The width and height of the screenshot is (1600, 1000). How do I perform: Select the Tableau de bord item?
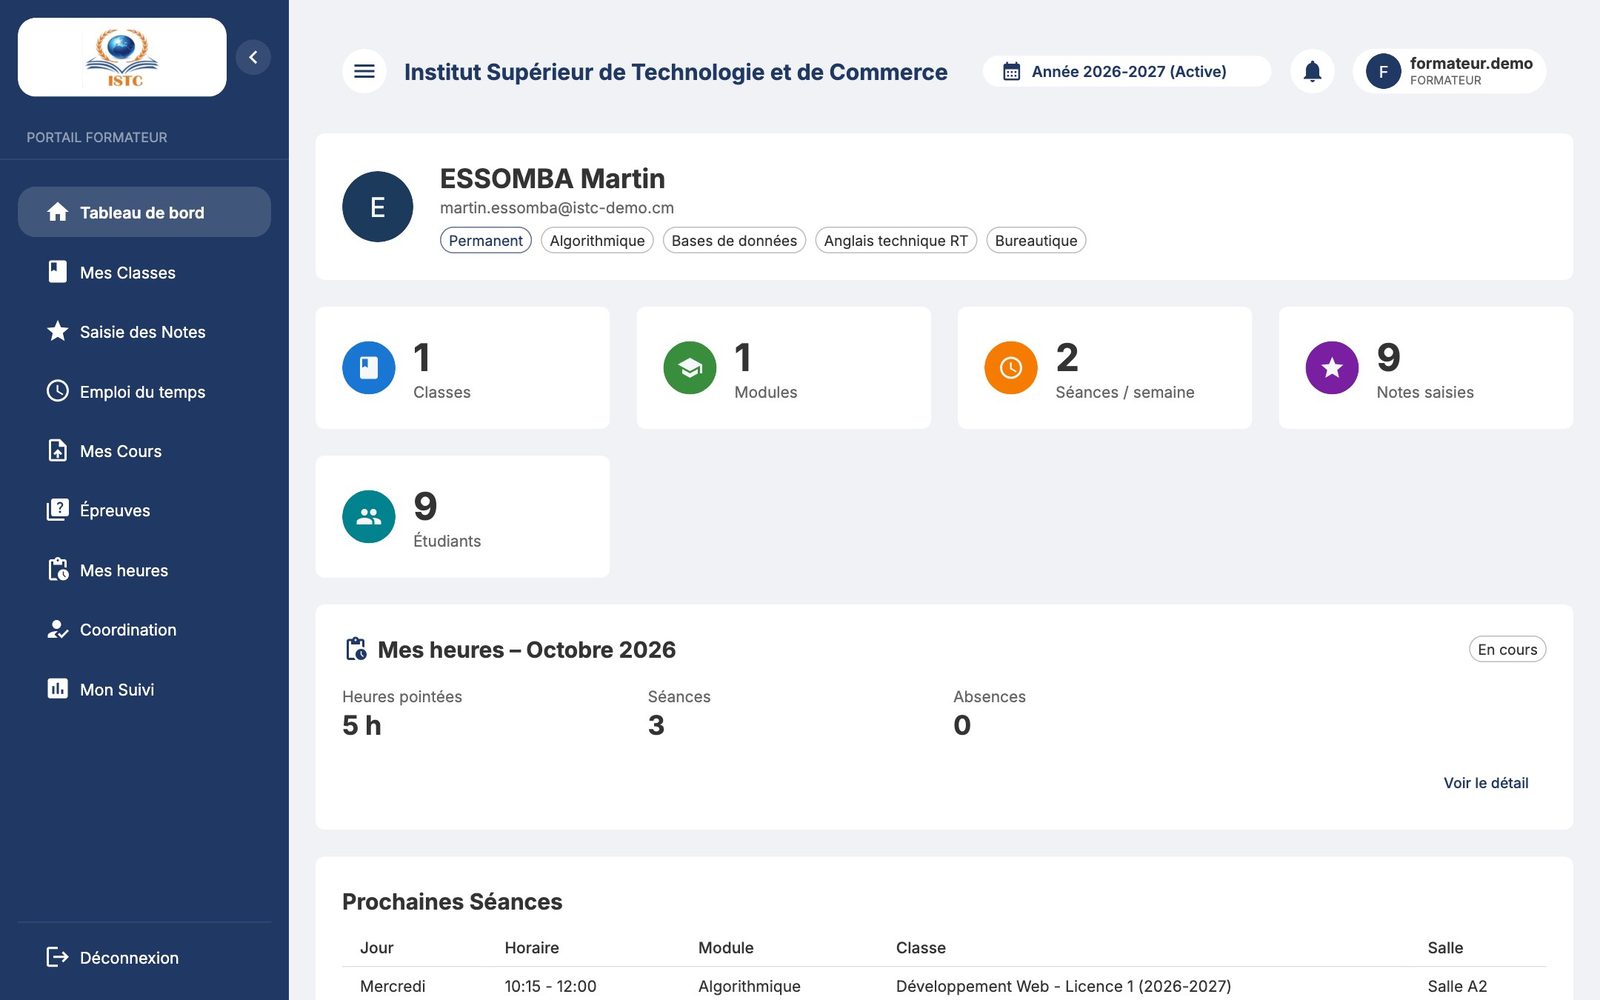tap(144, 212)
